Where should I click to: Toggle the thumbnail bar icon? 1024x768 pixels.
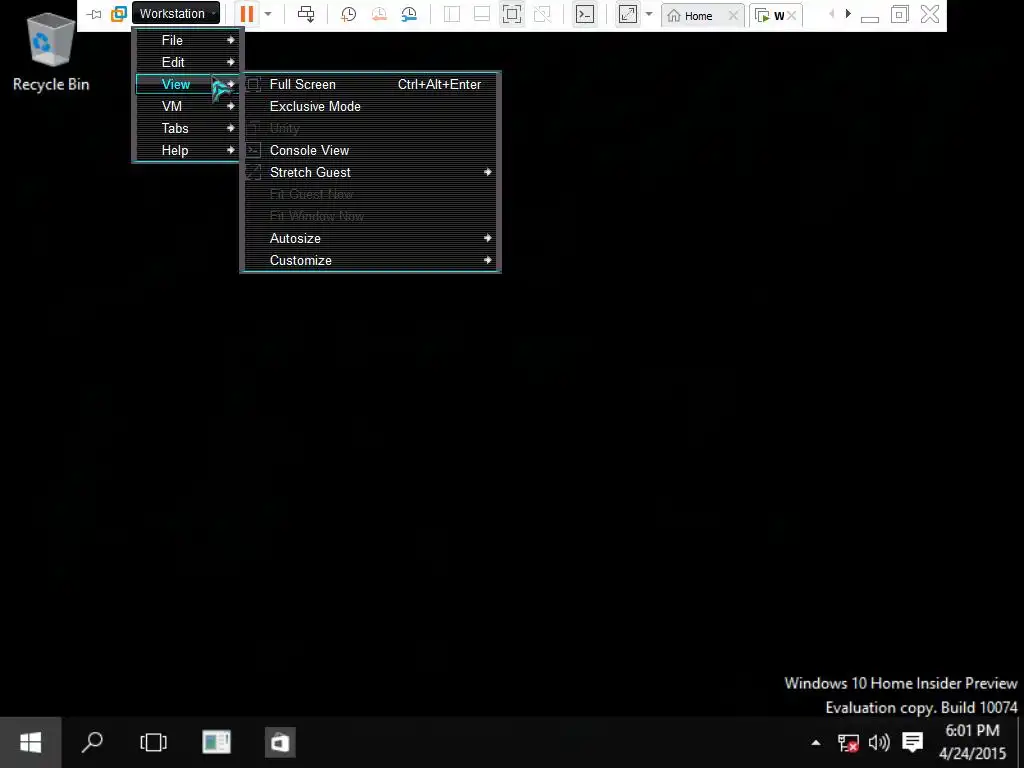482,14
